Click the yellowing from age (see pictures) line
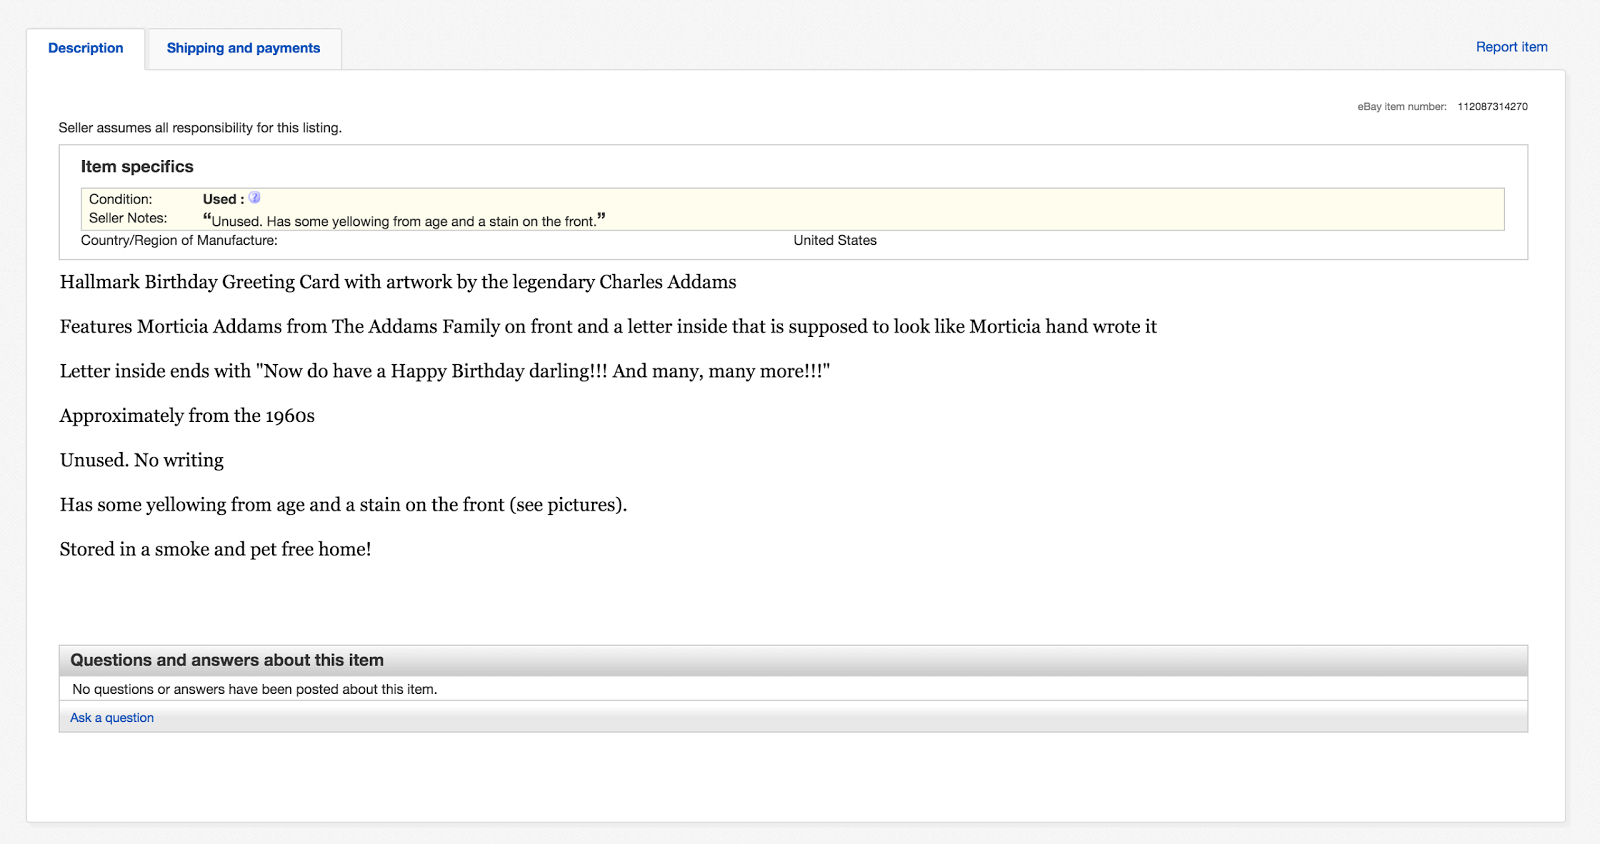Screen dimensions: 1600x844 click(x=343, y=505)
